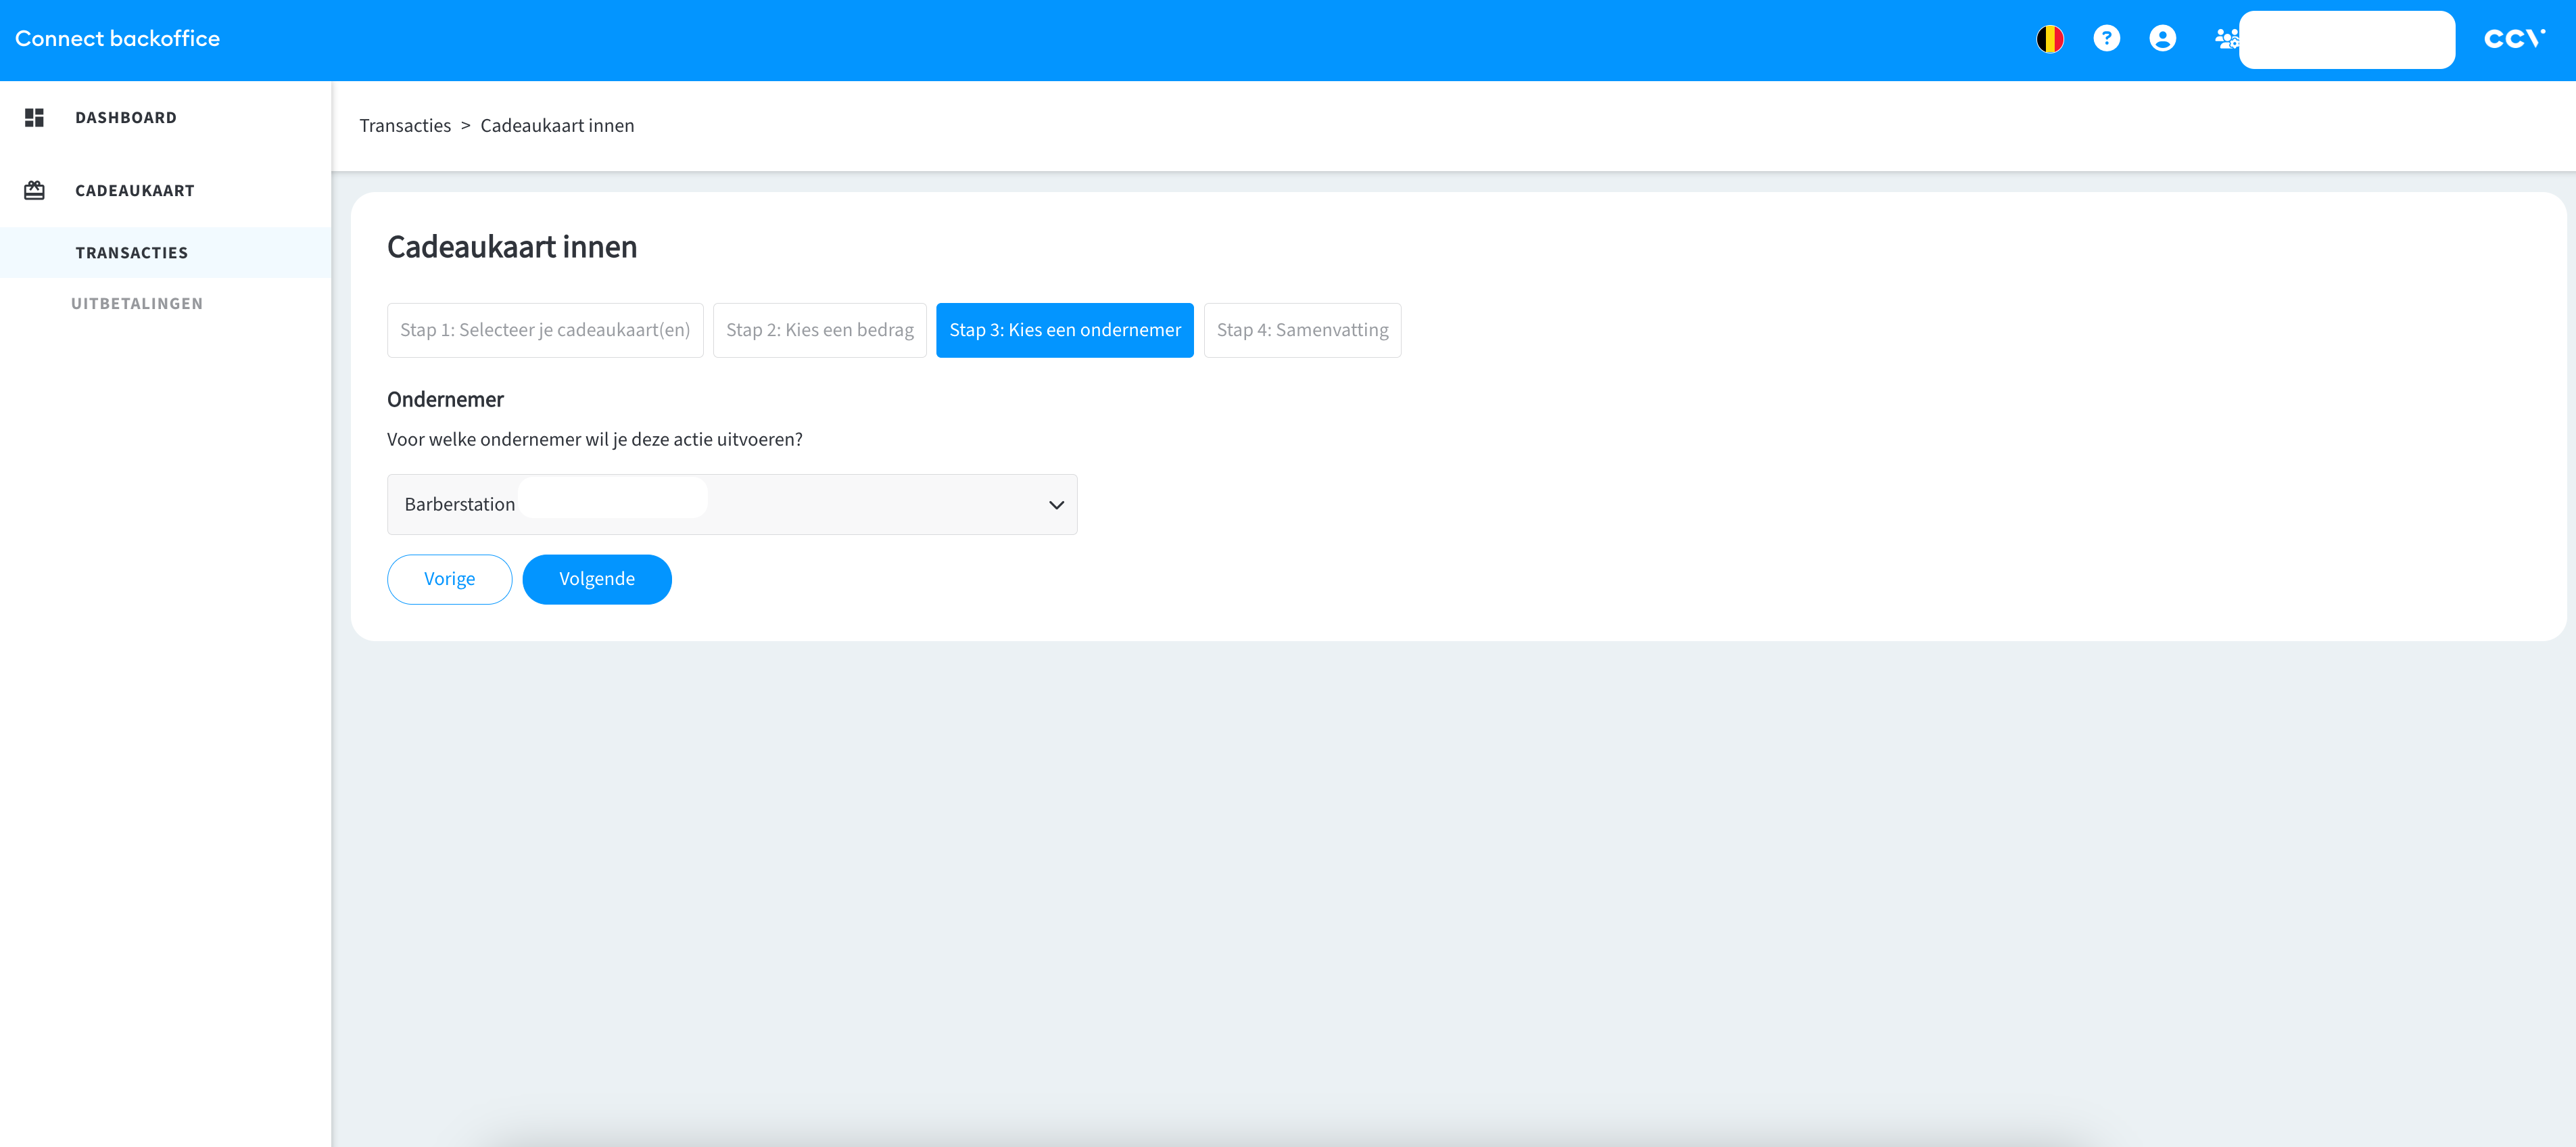Click the blank field in the top header
This screenshot has height=1147, width=2576.
pyautogui.click(x=2346, y=40)
